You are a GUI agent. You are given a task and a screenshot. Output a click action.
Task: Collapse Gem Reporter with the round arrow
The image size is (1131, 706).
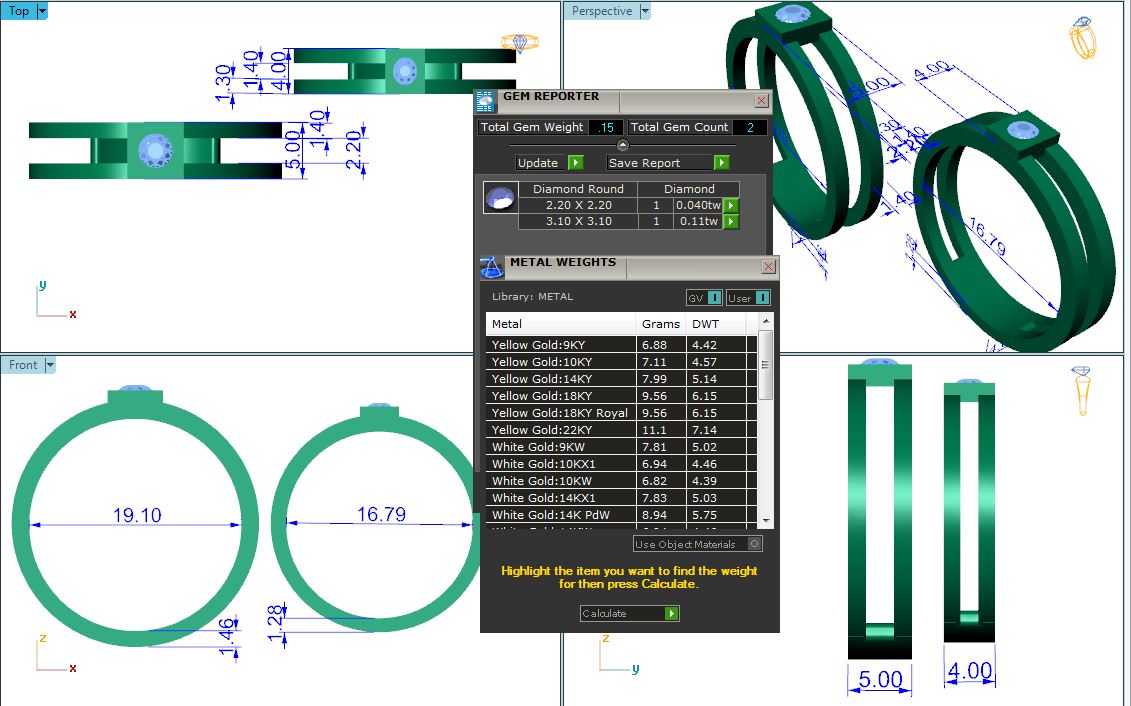(623, 146)
